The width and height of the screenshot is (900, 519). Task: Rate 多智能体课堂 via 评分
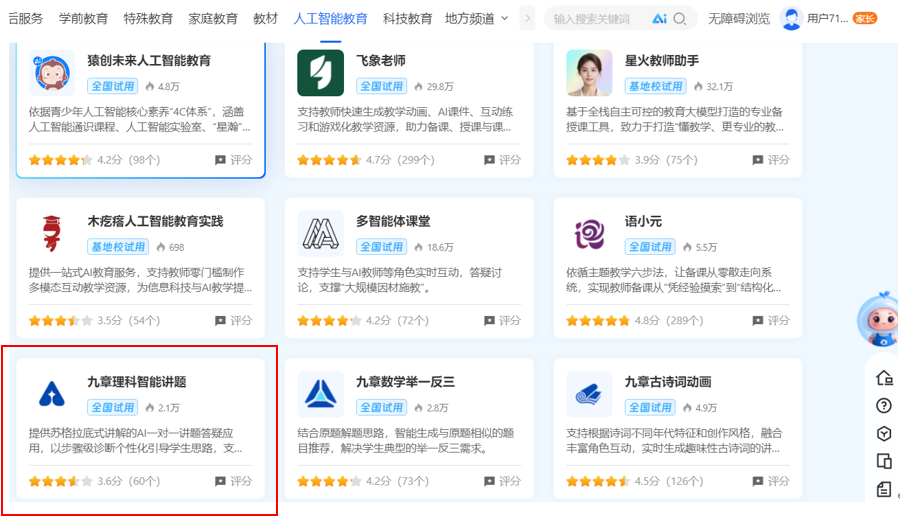click(x=502, y=320)
